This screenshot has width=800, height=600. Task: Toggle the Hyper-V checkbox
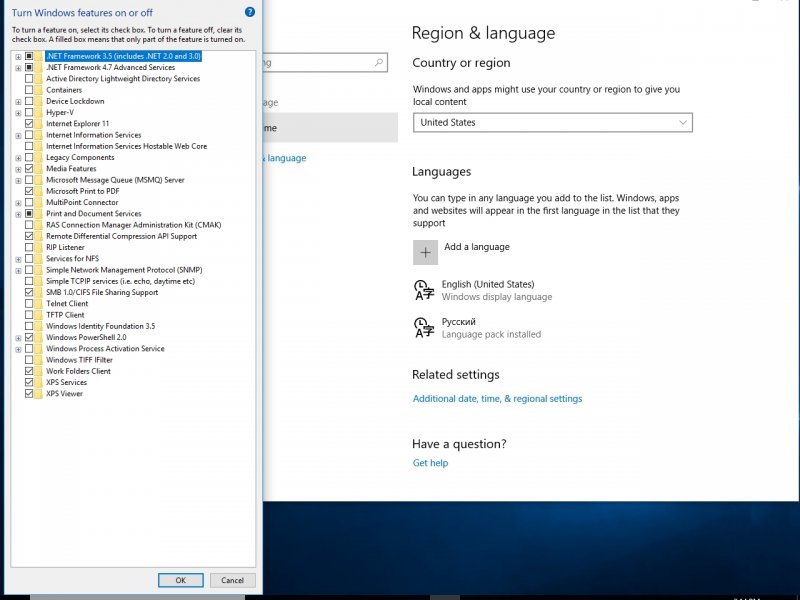29,112
